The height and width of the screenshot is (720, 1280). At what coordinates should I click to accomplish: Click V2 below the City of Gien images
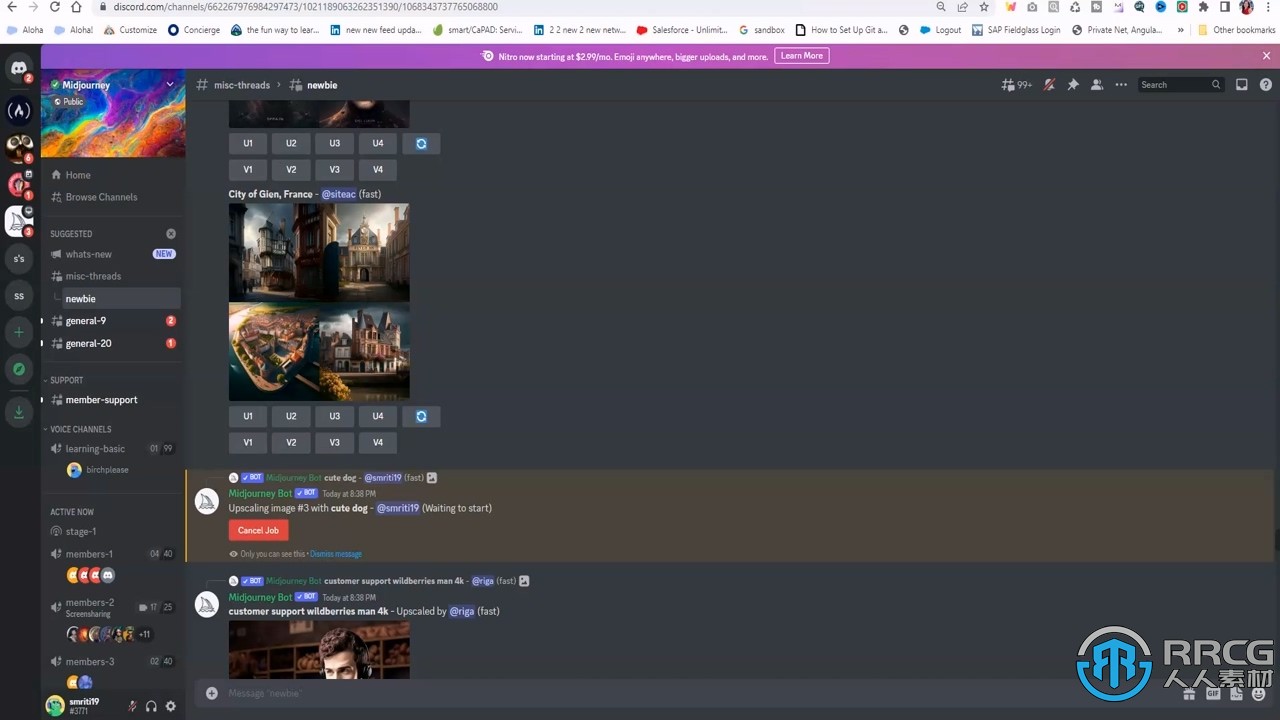point(291,442)
